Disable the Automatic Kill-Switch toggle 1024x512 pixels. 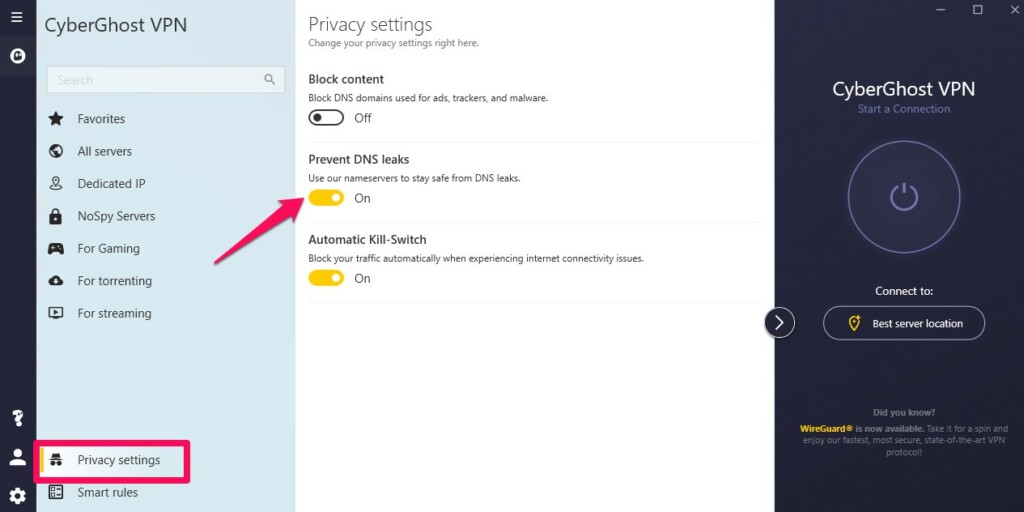[x=326, y=278]
